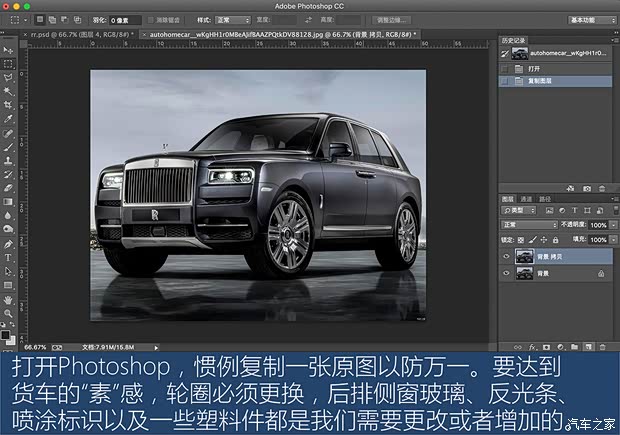Add layer style fx icon
Image resolution: width=620 pixels, height=435 pixels.
[532, 347]
